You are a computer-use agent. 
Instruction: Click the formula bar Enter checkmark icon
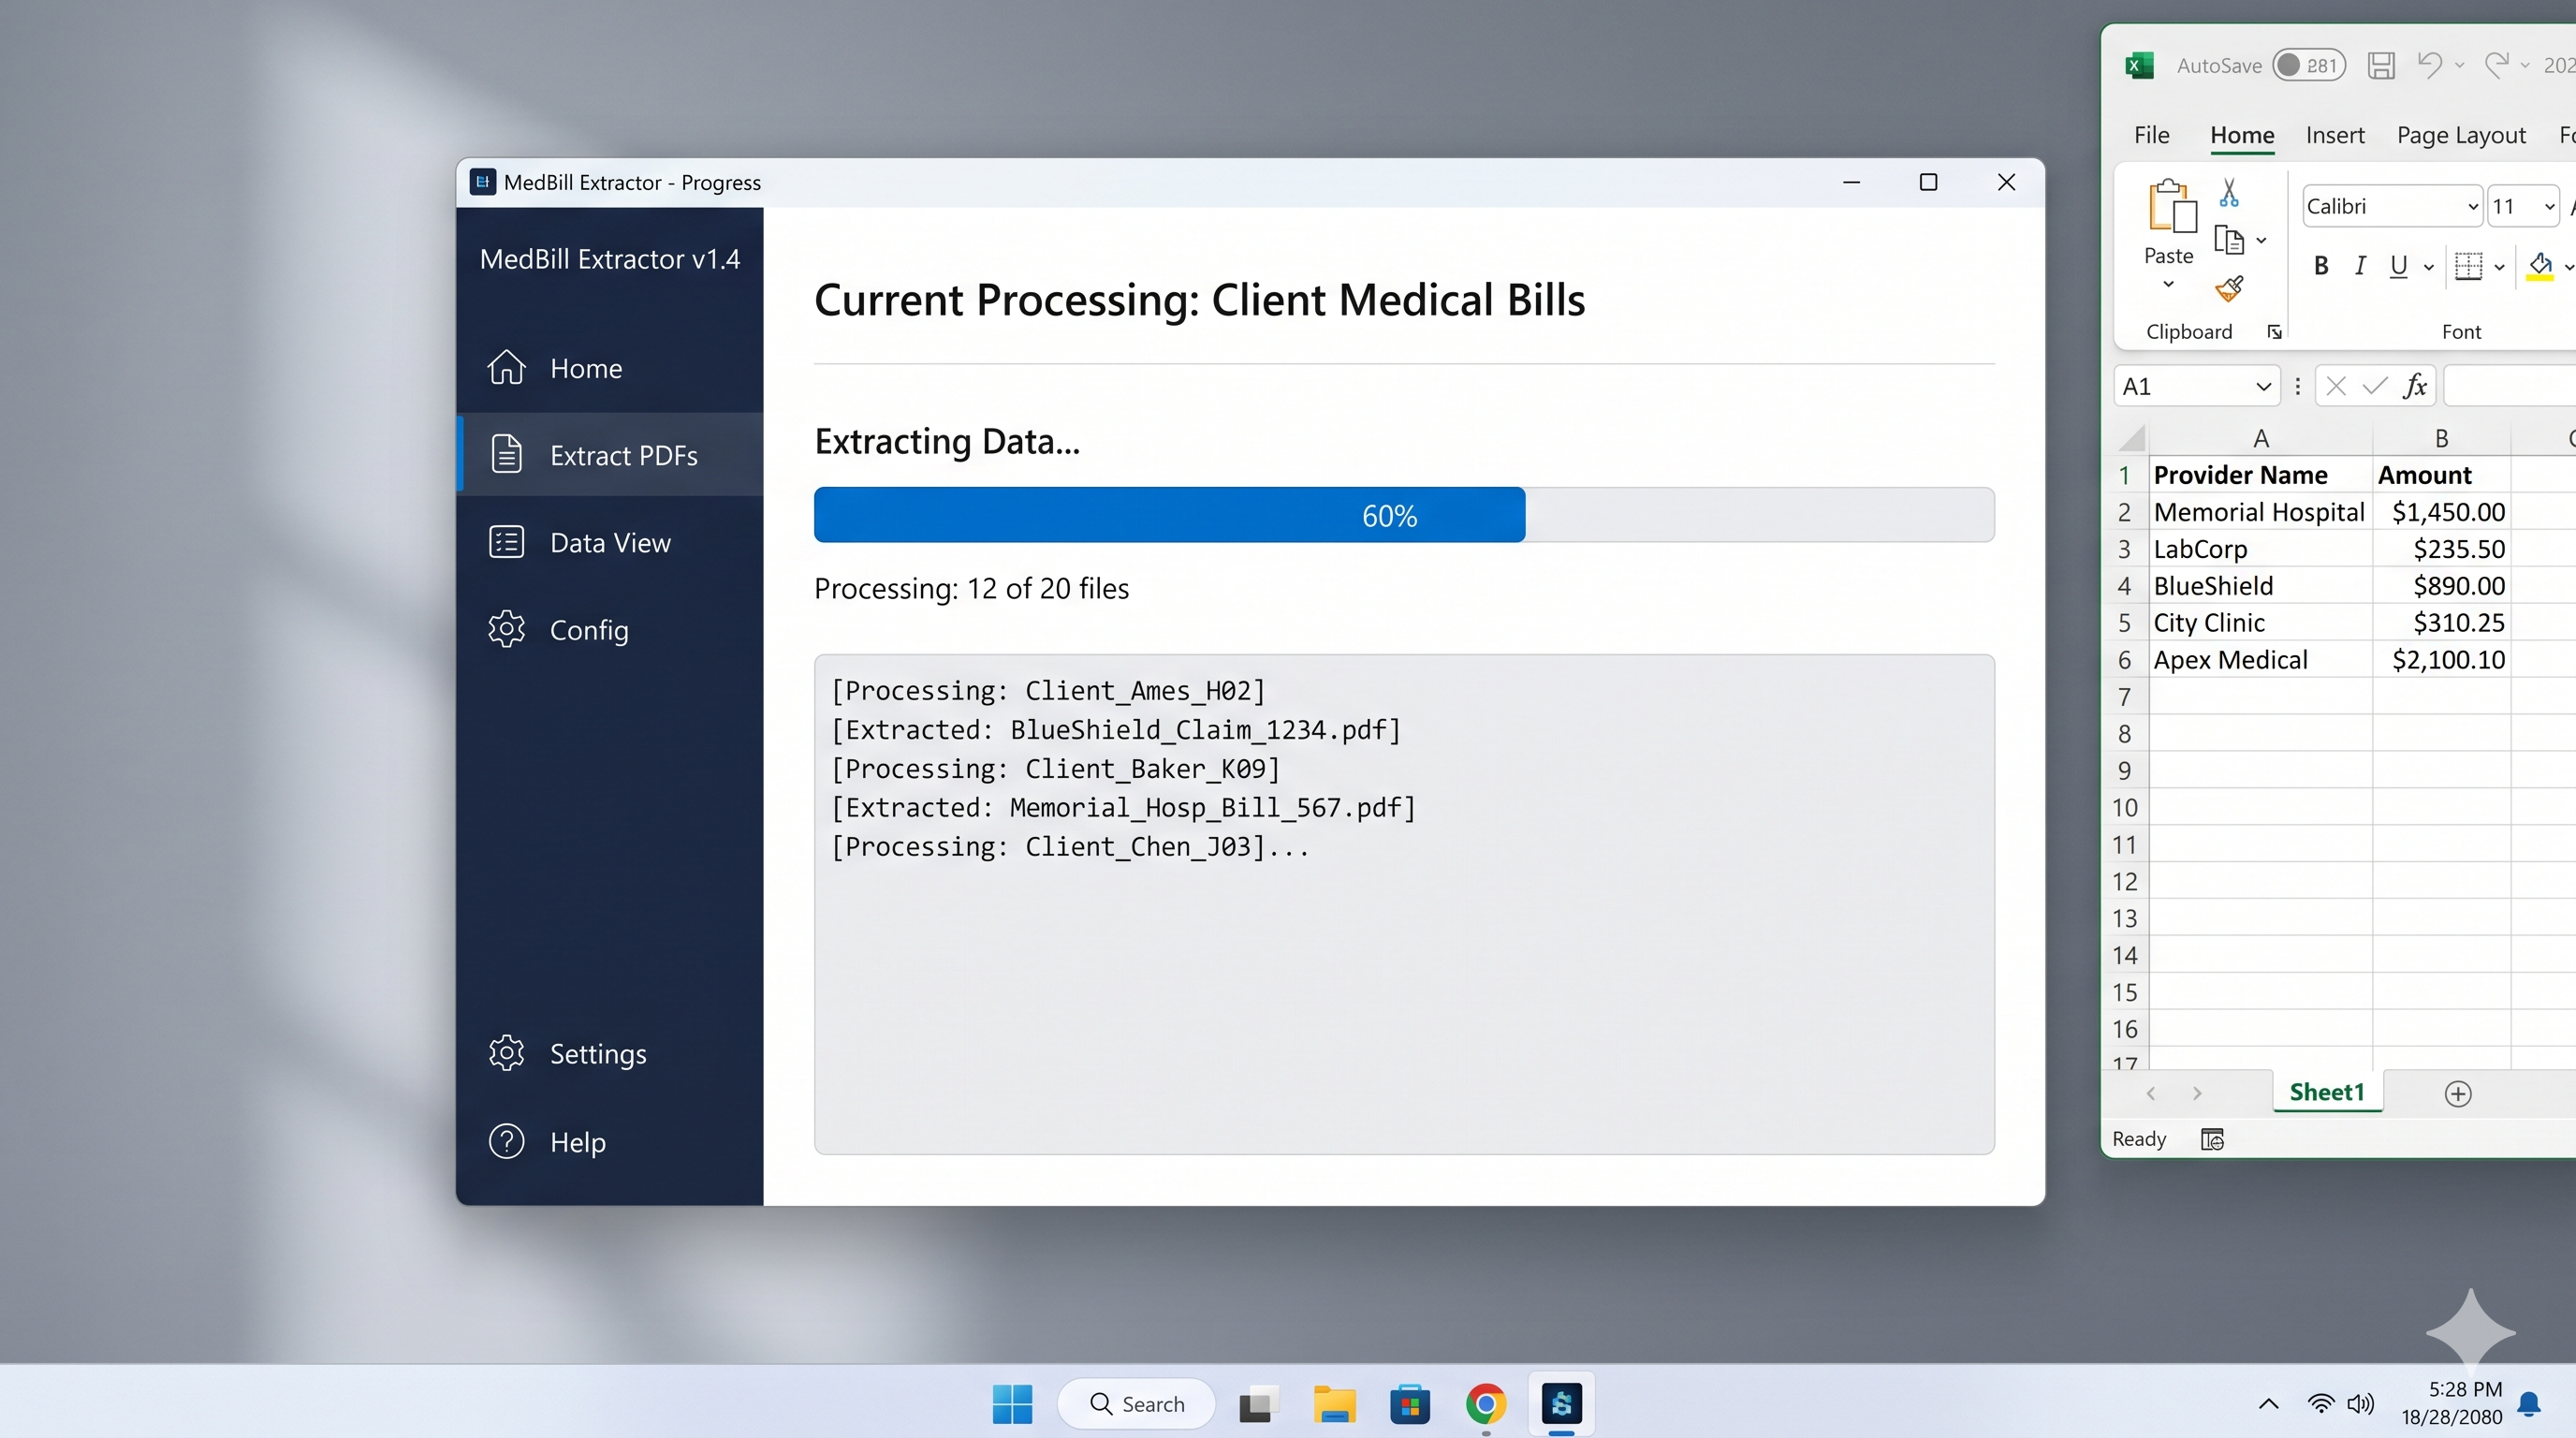click(x=2375, y=386)
